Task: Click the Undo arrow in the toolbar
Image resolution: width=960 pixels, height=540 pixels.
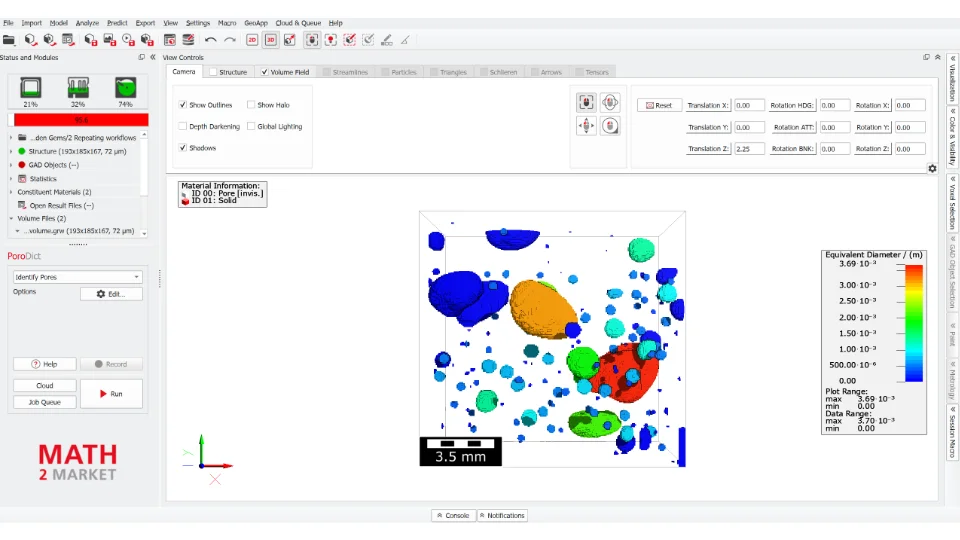Action: (210, 40)
